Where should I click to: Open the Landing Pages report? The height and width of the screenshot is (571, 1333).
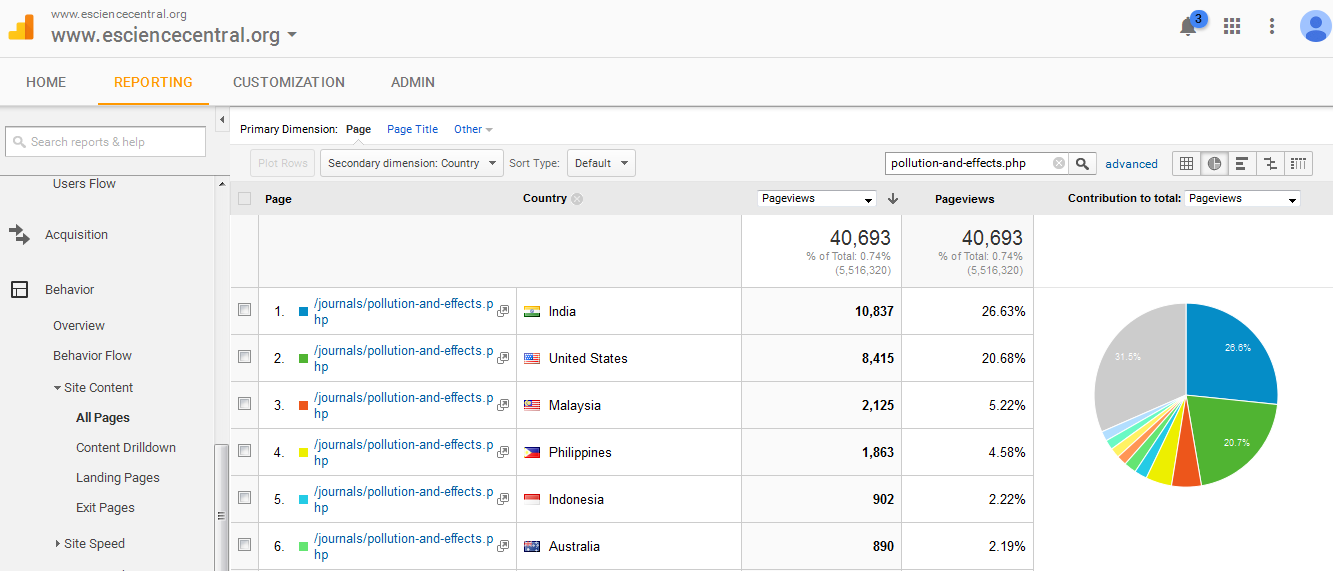pyautogui.click(x=118, y=478)
